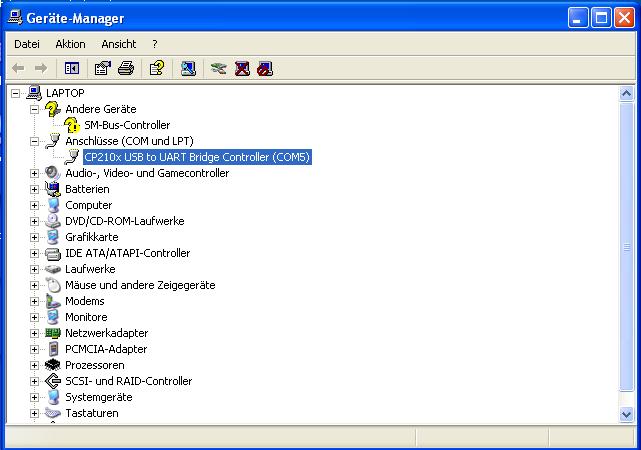Click the Andere Geräte question-mark icon
The image size is (641, 450).
click(x=53, y=109)
